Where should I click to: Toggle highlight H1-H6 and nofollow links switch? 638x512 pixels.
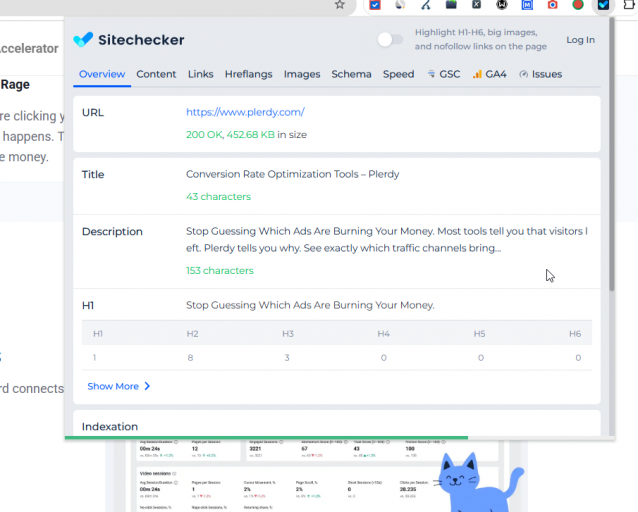click(390, 39)
